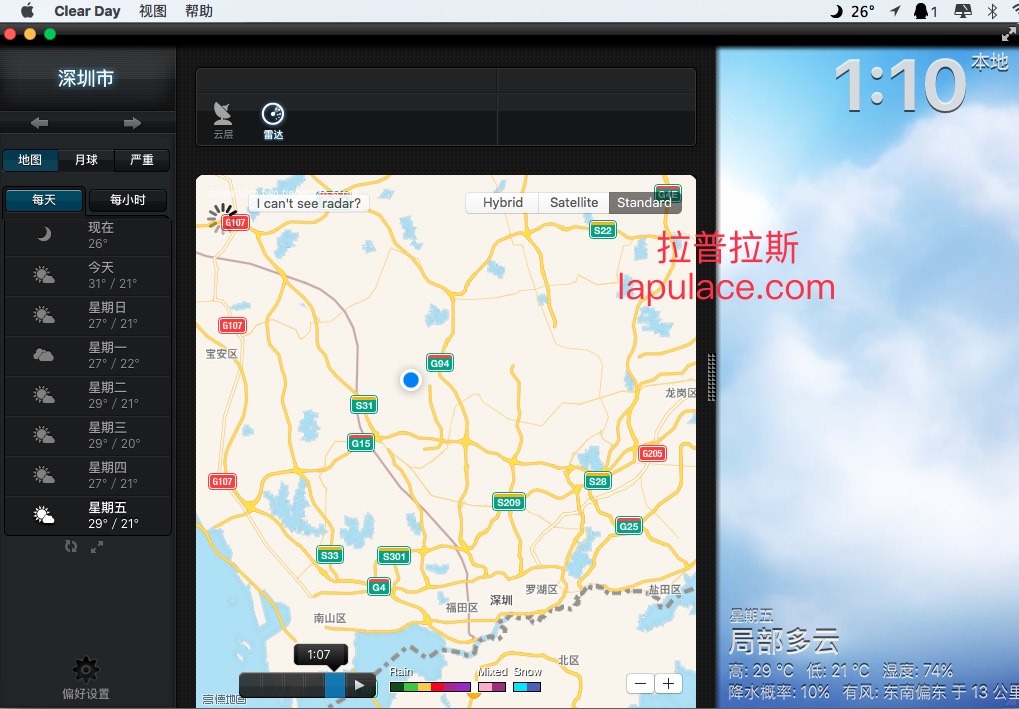1019x709 pixels.
Task: Open the Apple menu
Action: pyautogui.click(x=28, y=11)
